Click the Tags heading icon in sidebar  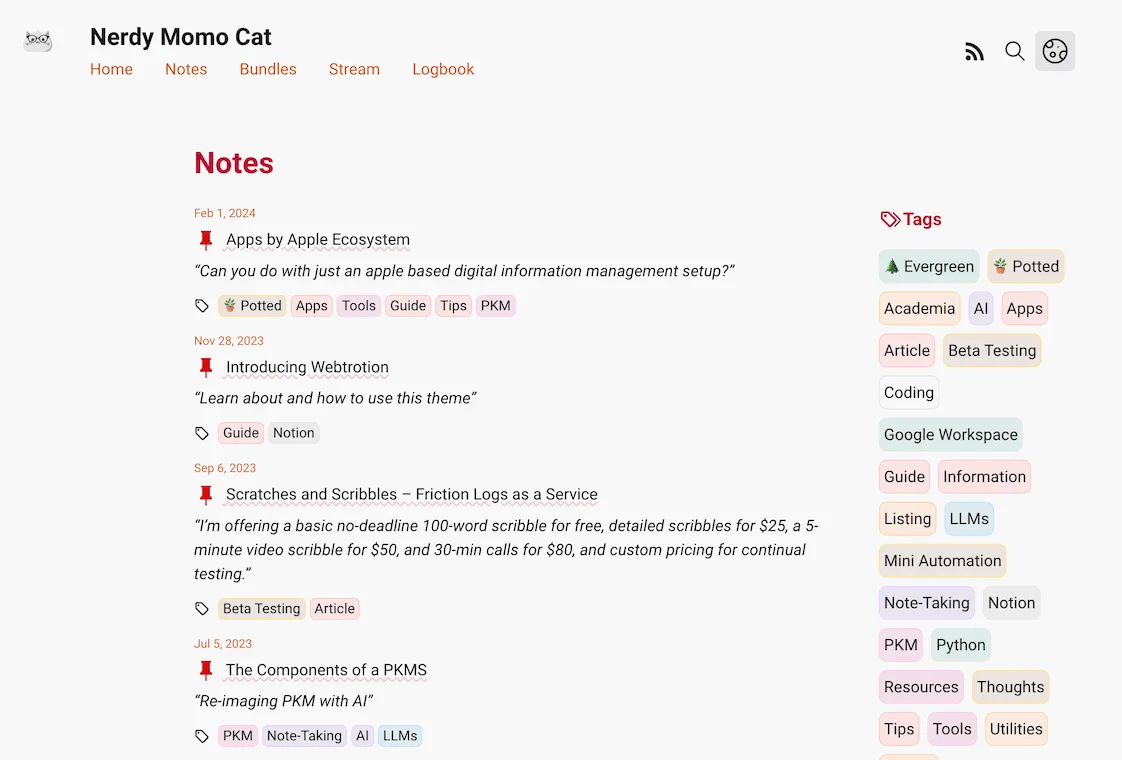890,219
